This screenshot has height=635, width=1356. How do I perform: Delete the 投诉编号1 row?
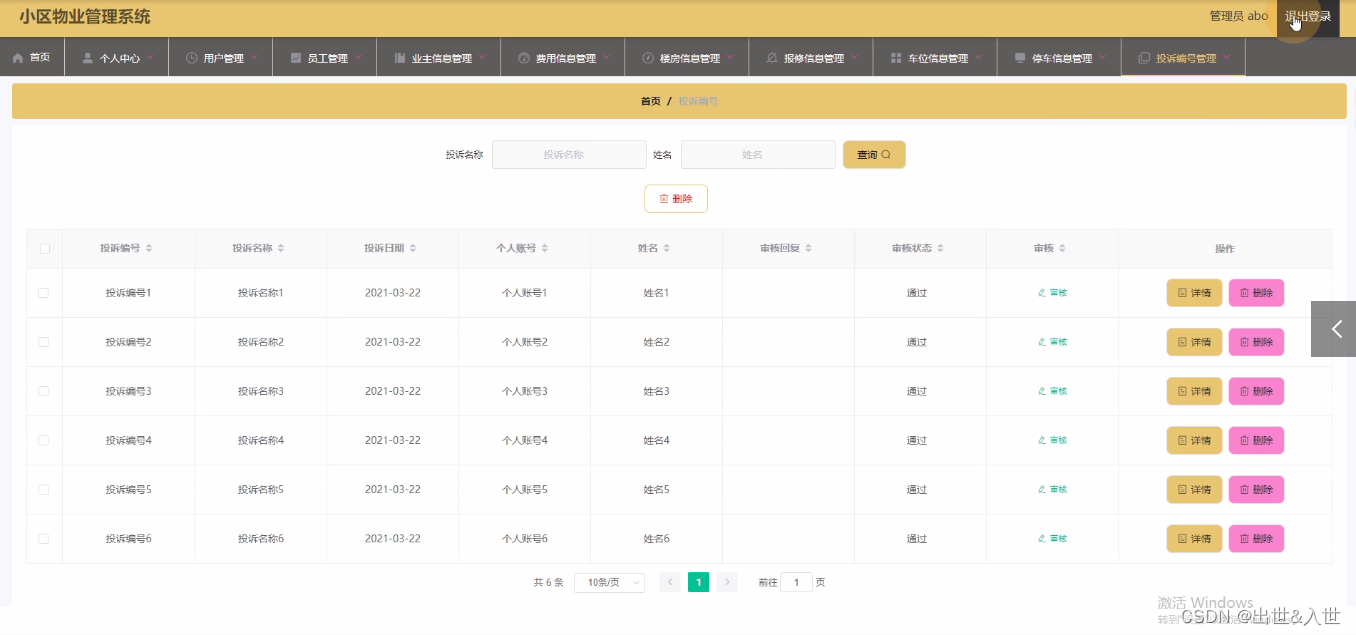1256,293
